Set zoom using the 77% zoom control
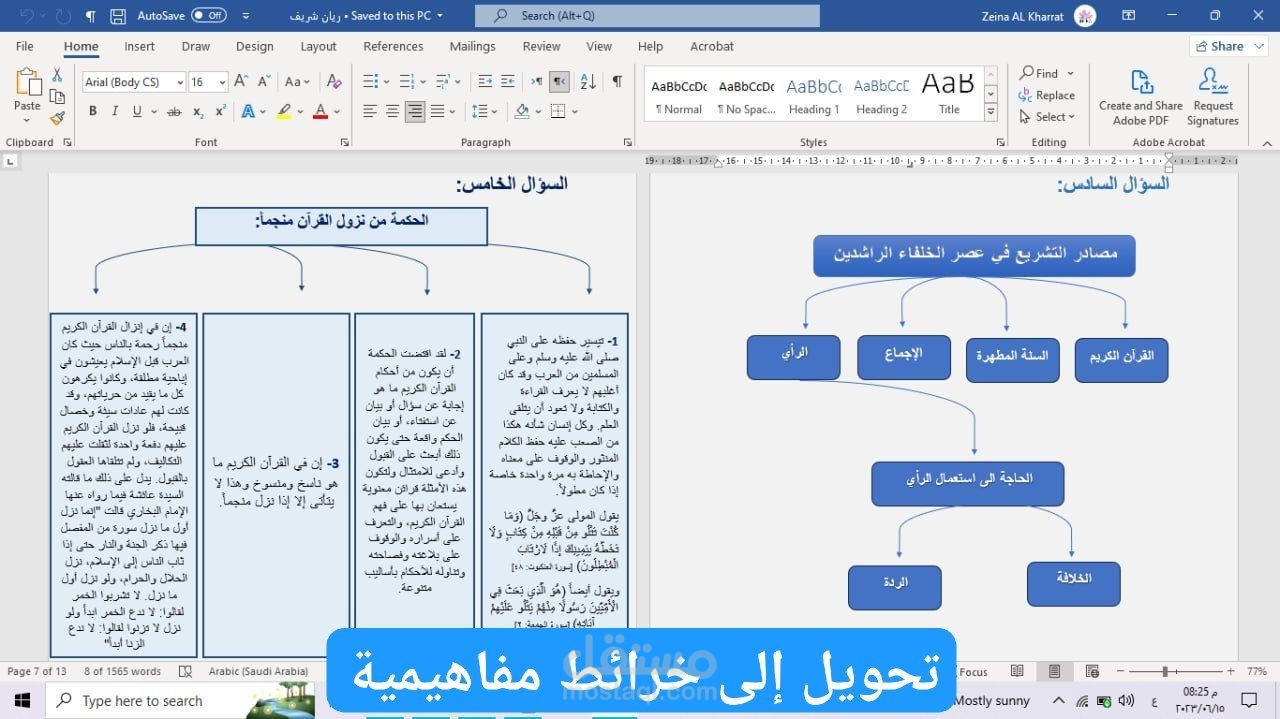The height and width of the screenshot is (719, 1280). point(1256,671)
